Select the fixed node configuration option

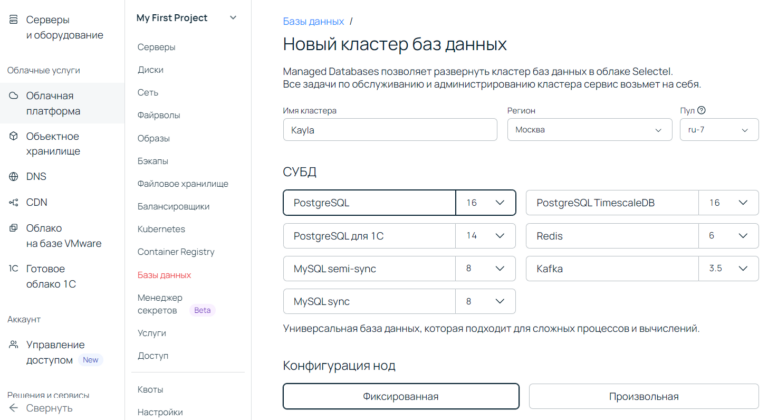coord(400,397)
